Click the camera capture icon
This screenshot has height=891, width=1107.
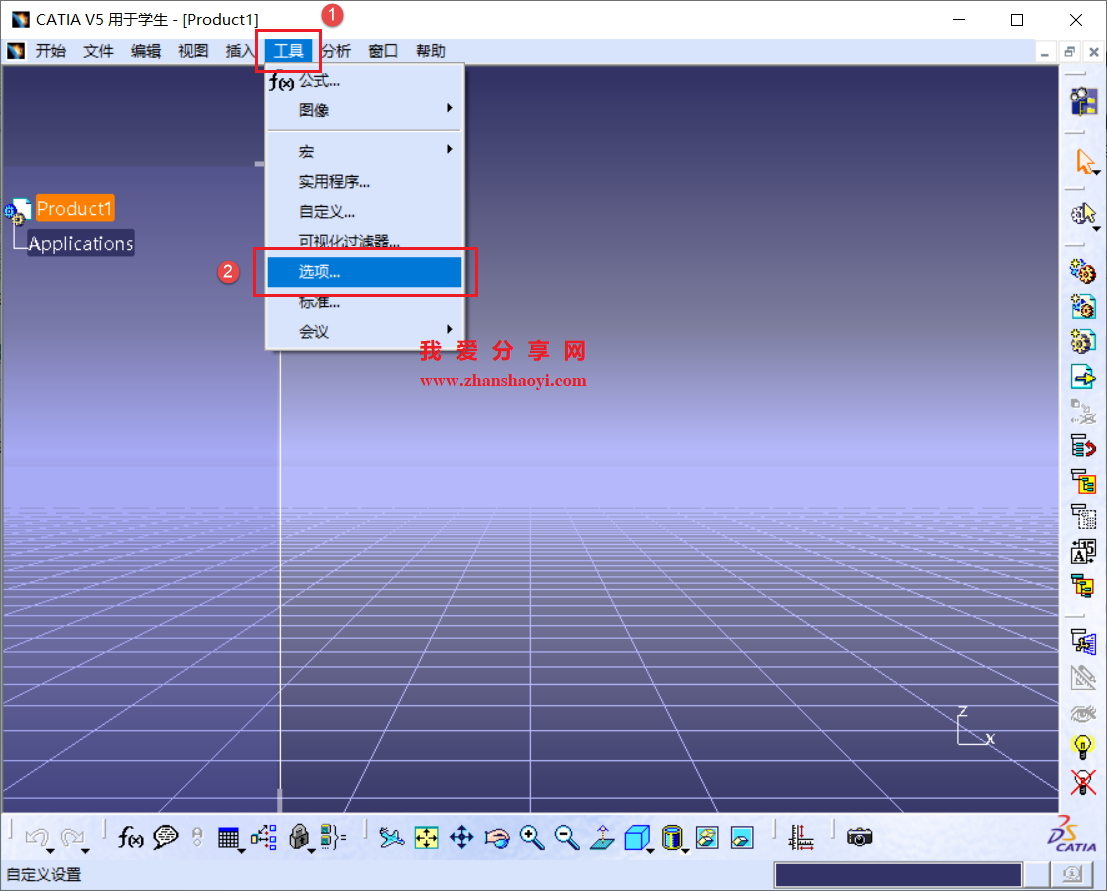(x=859, y=837)
